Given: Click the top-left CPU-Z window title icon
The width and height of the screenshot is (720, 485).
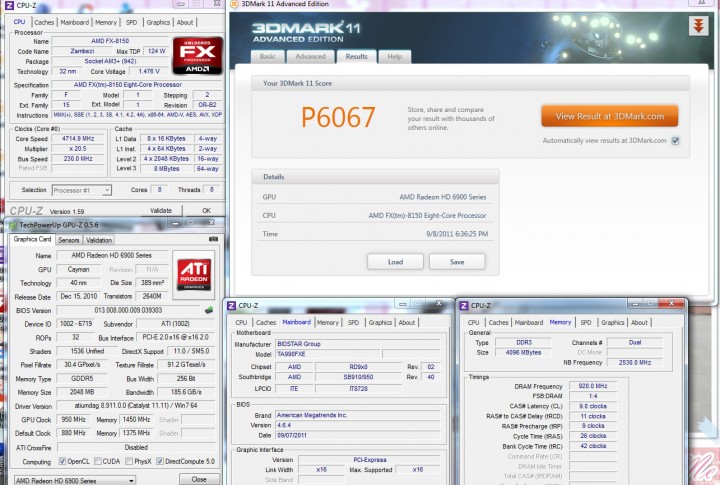Looking at the screenshot, I should [9, 6].
